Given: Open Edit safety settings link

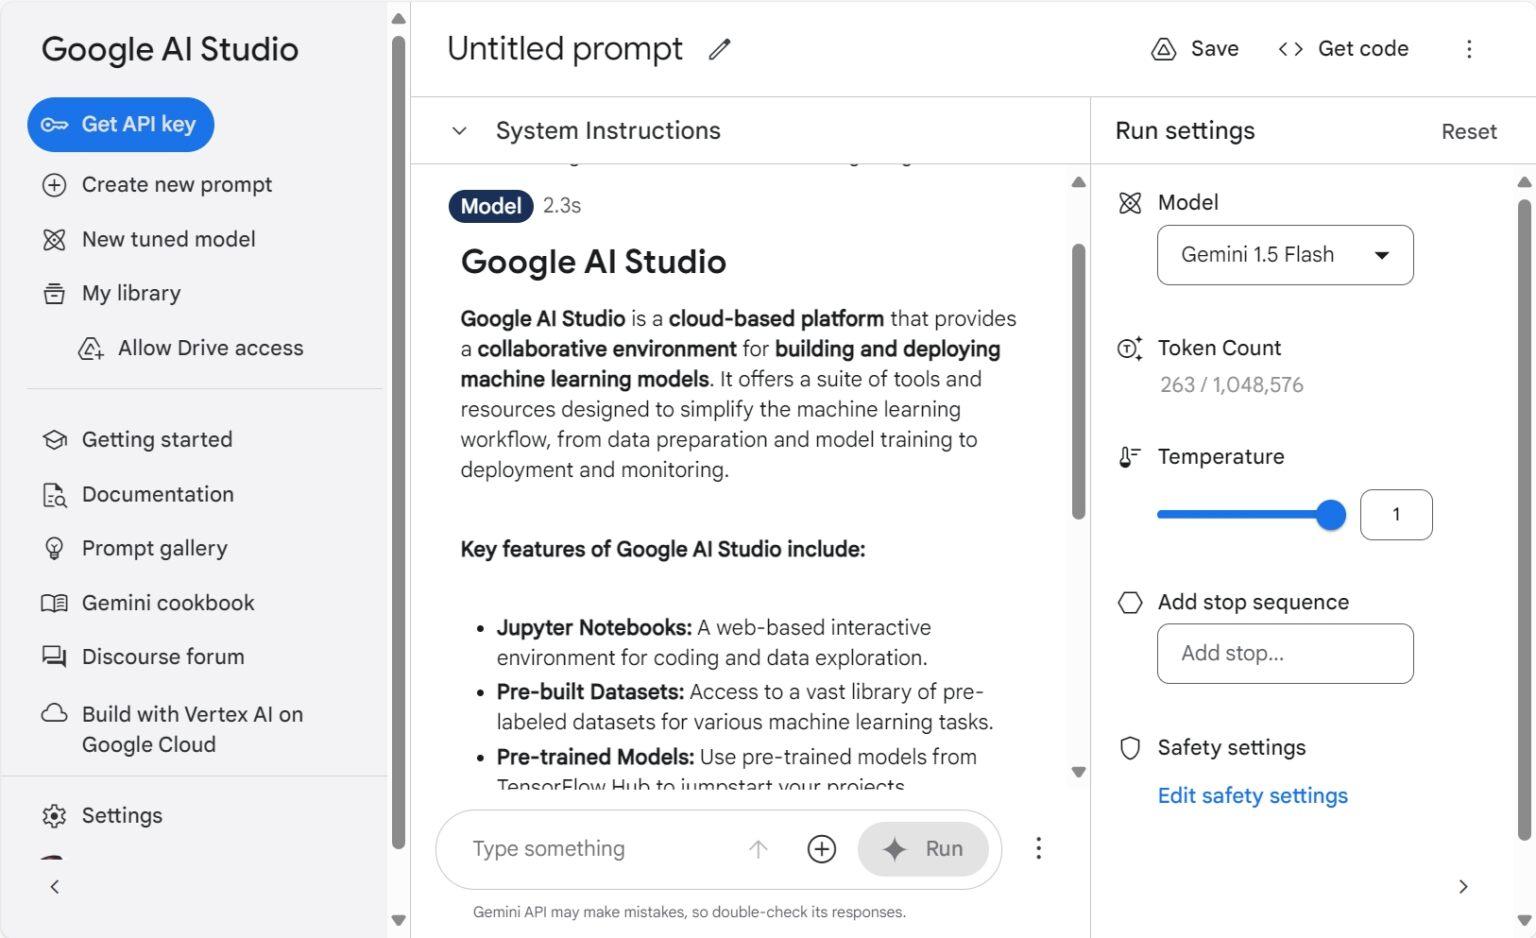Looking at the screenshot, I should 1253,796.
